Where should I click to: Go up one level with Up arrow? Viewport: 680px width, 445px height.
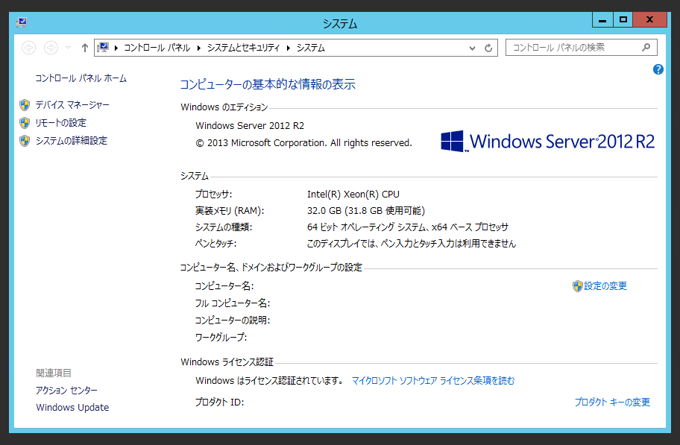[x=85, y=48]
